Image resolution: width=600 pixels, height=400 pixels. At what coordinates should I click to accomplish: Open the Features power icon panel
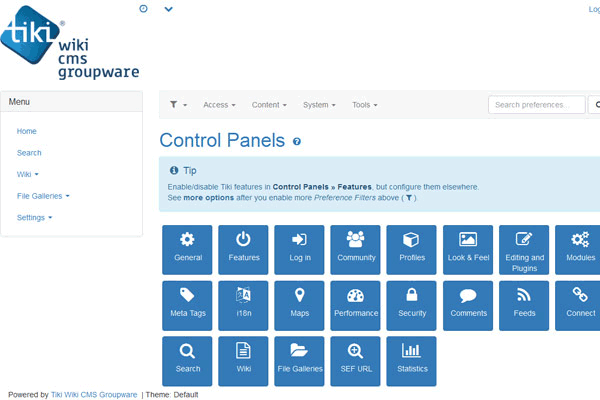pyautogui.click(x=243, y=249)
